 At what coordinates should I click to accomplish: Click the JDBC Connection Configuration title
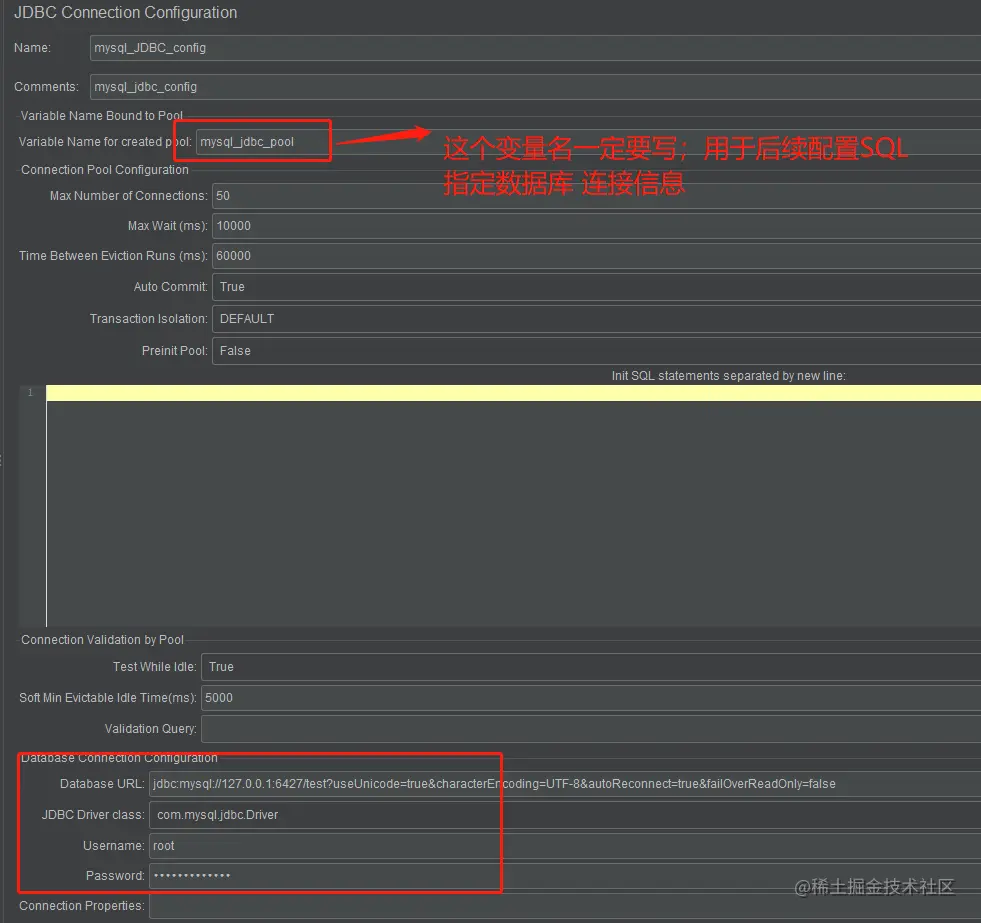point(125,13)
